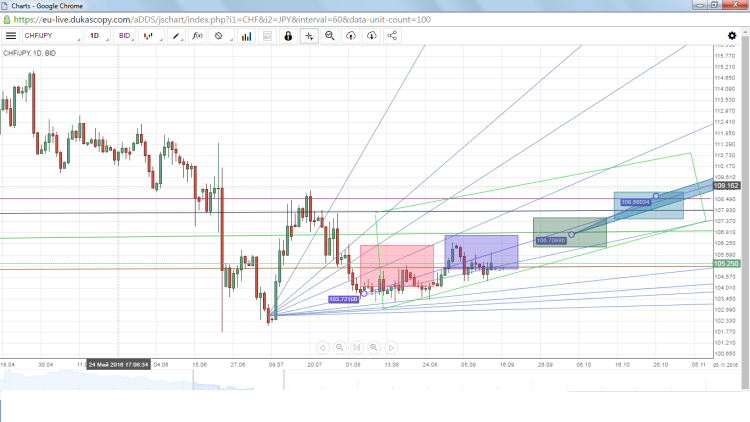750x422 pixels.
Task: Open the patterns tool with circle-slash icon
Action: pos(220,35)
